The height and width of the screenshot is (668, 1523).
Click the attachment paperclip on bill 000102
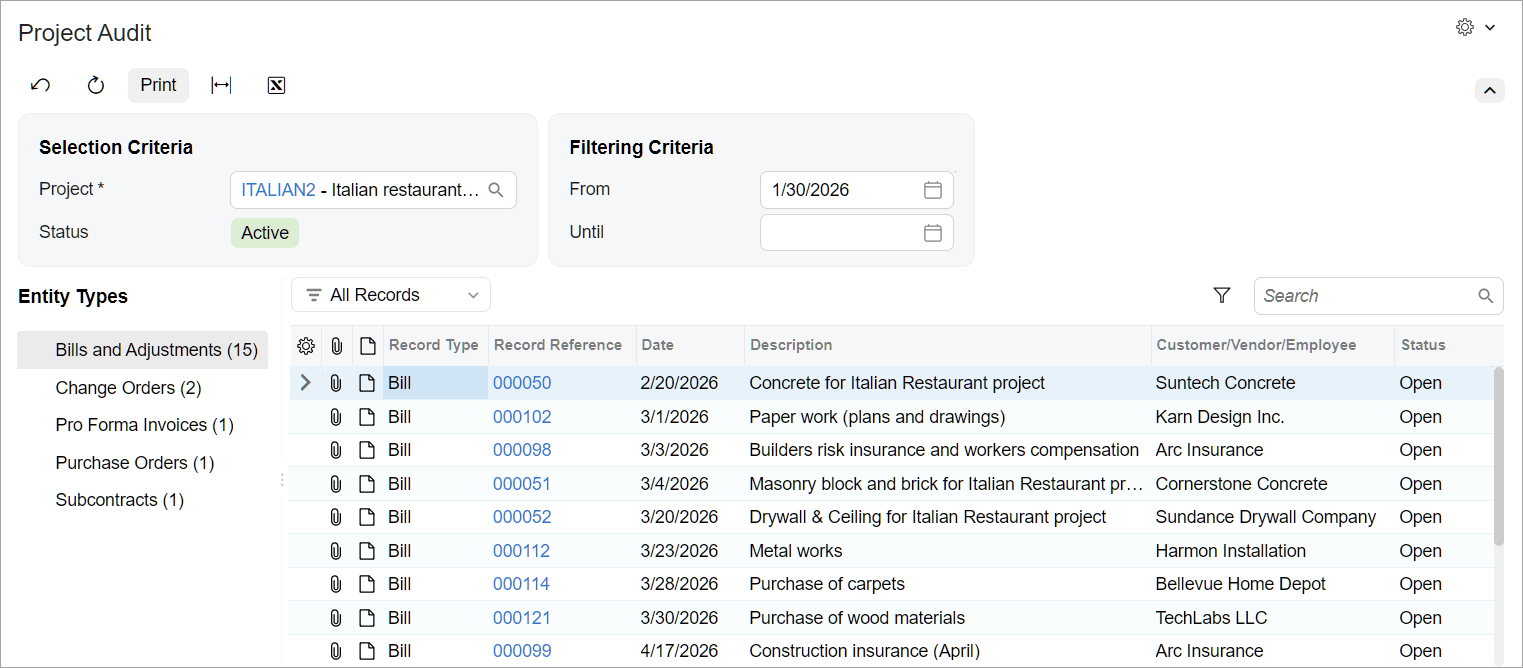[336, 417]
